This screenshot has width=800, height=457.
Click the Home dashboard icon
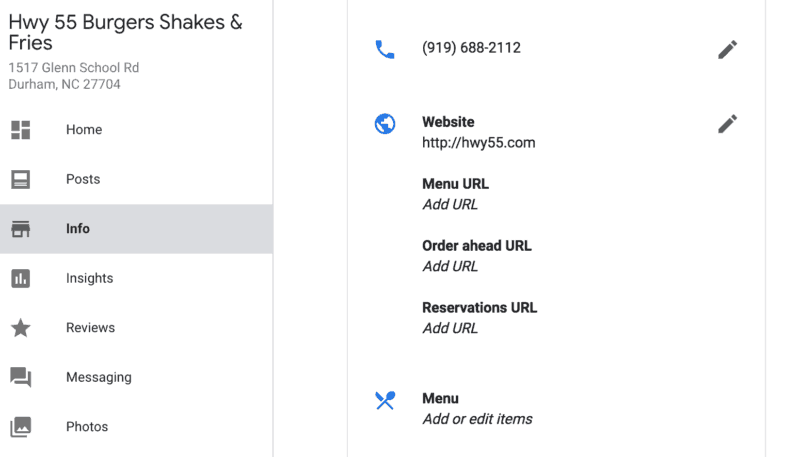click(21, 130)
